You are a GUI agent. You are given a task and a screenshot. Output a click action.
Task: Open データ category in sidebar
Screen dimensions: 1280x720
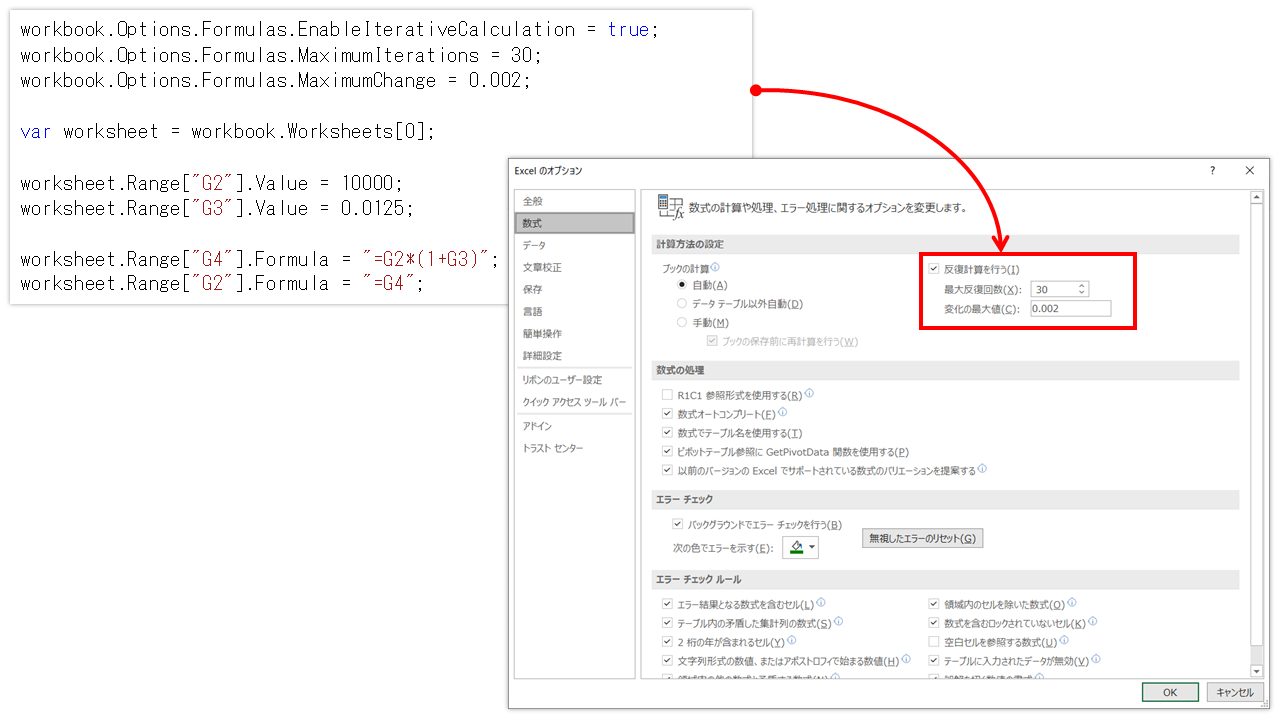click(x=575, y=245)
